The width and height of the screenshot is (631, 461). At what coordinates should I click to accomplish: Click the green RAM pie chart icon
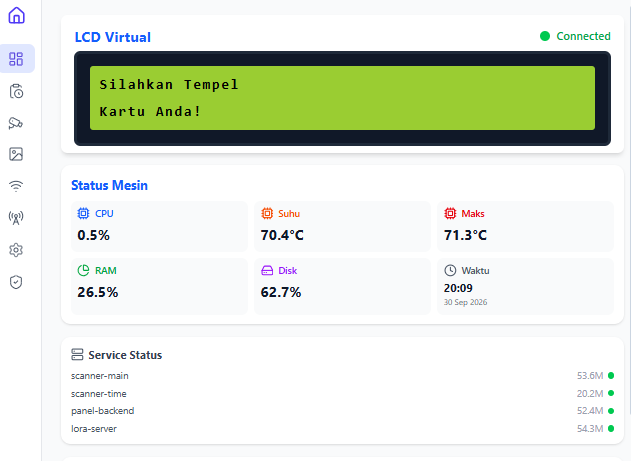click(x=83, y=270)
